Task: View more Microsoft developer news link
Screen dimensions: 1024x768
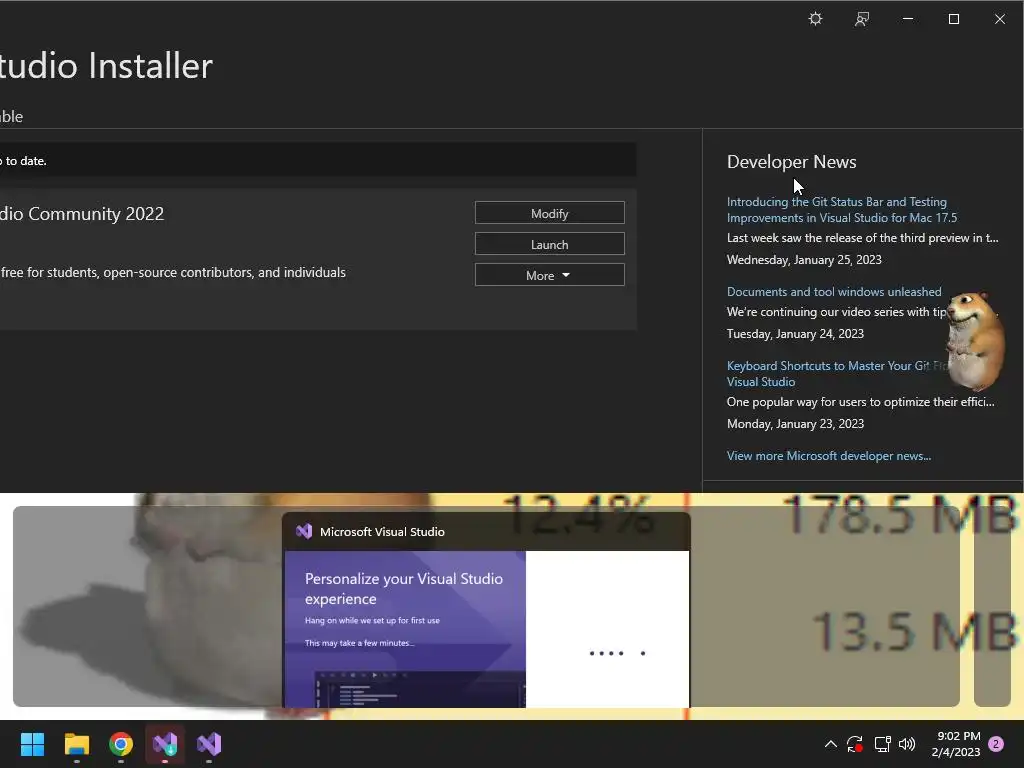Action: click(x=829, y=456)
